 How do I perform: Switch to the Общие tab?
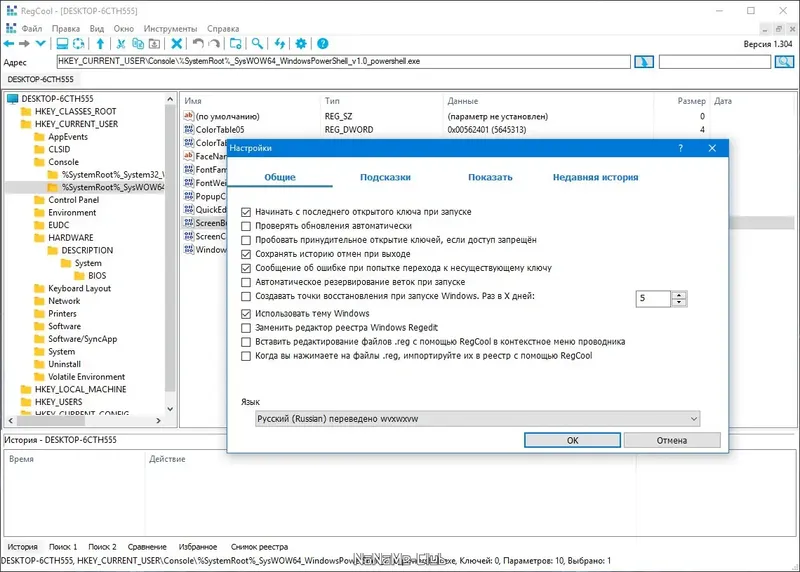pyautogui.click(x=280, y=177)
